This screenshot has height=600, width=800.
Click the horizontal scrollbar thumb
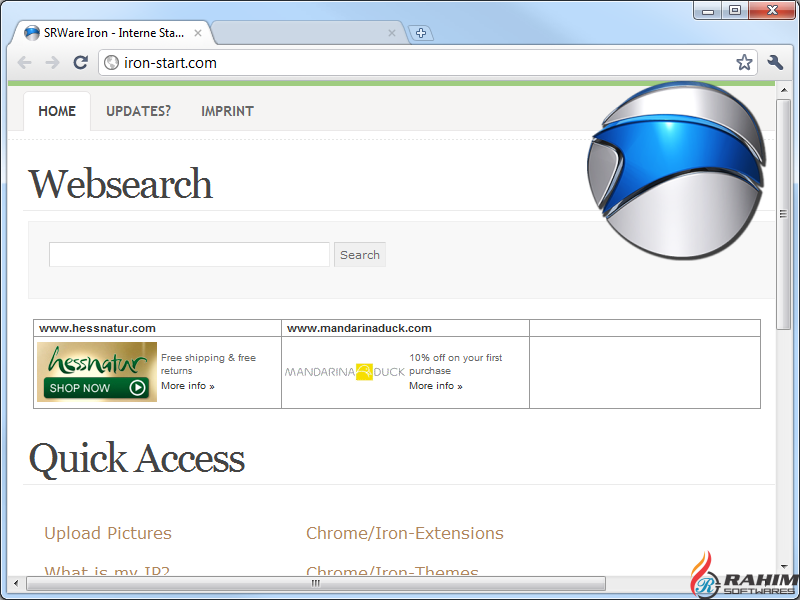click(x=316, y=583)
